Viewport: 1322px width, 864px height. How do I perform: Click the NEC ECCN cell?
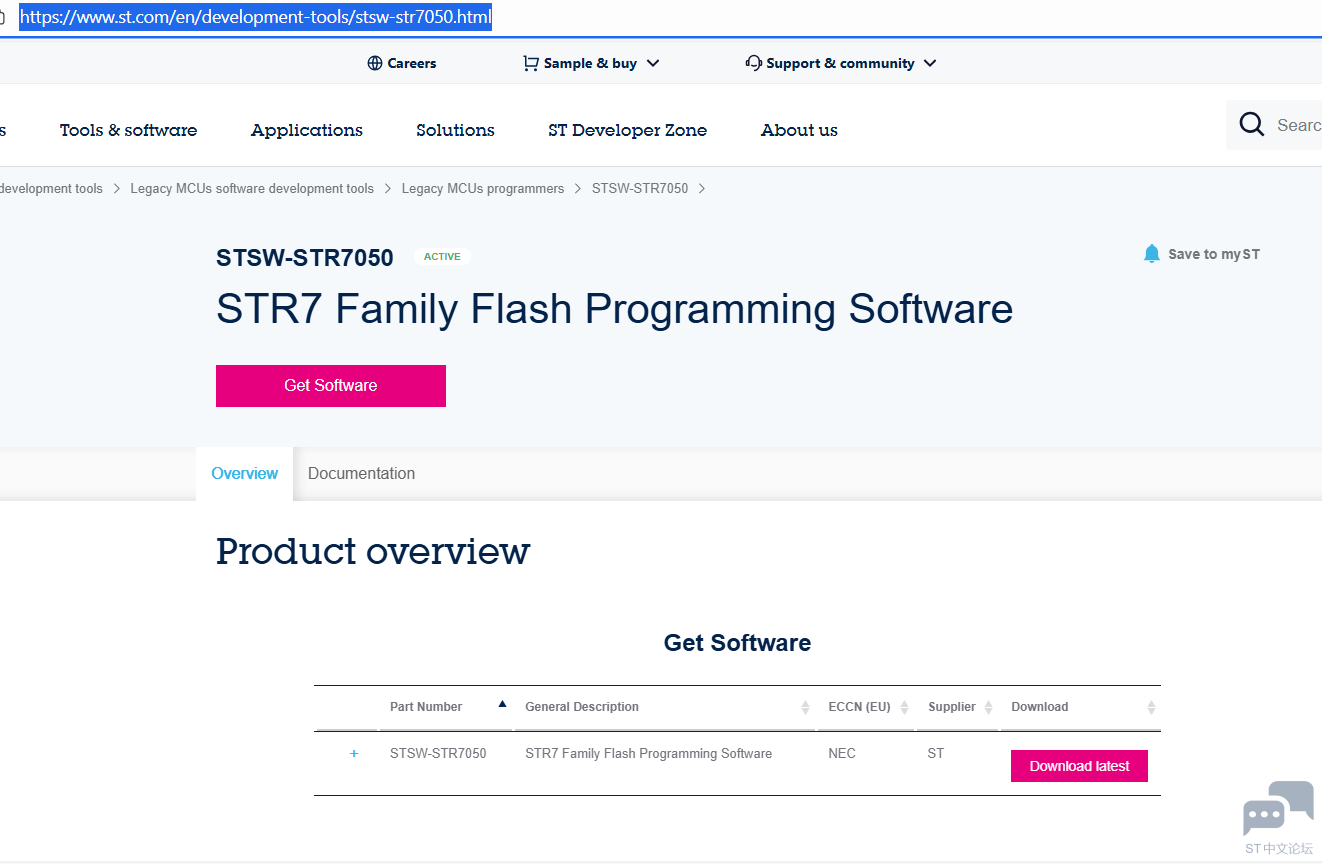pyautogui.click(x=842, y=753)
